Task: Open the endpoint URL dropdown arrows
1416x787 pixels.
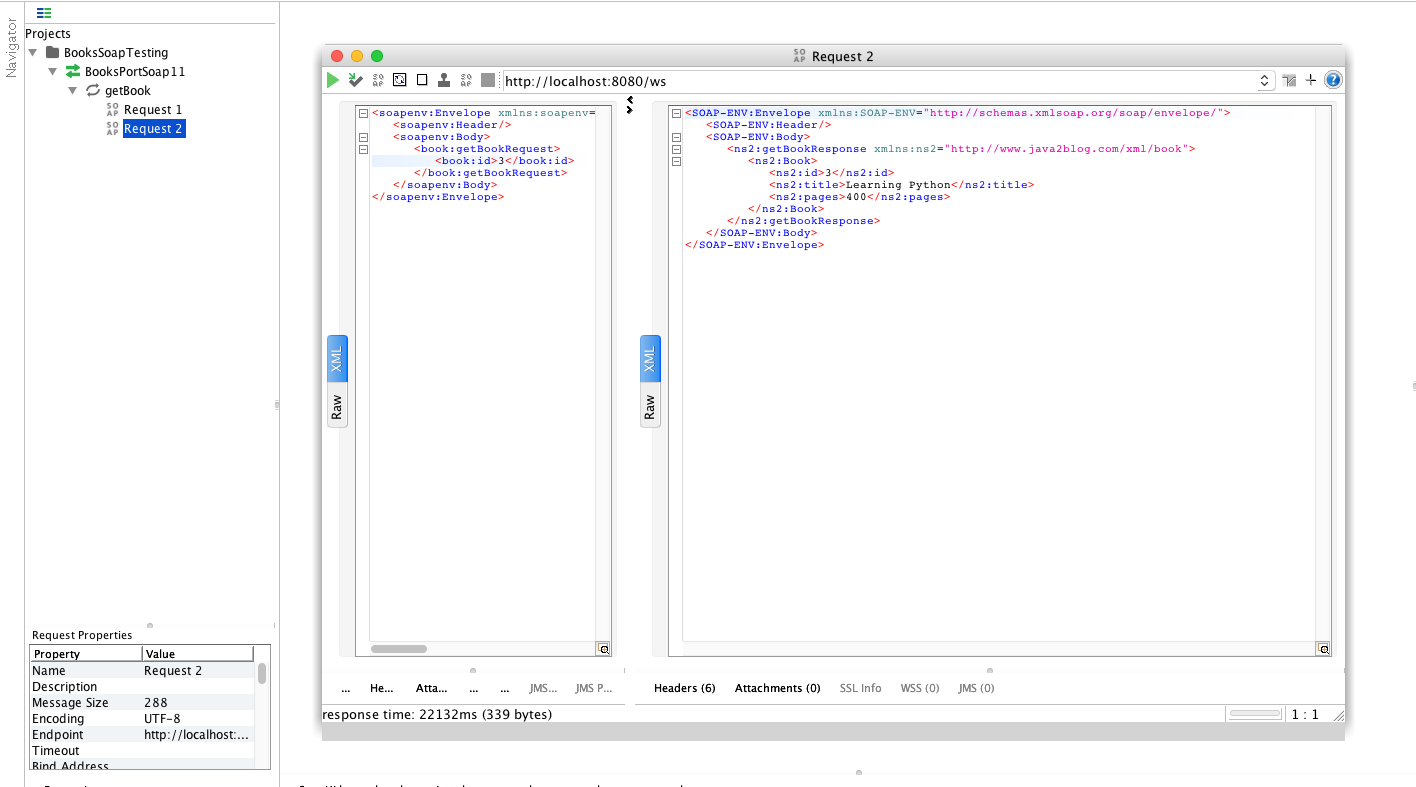Action: pyautogui.click(x=1264, y=81)
